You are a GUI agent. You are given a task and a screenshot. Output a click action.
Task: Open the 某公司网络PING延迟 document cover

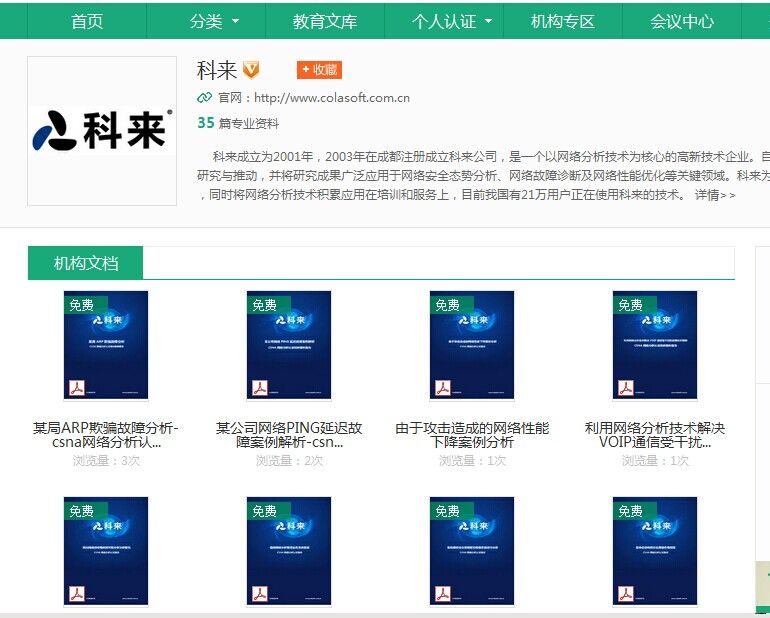(x=289, y=345)
